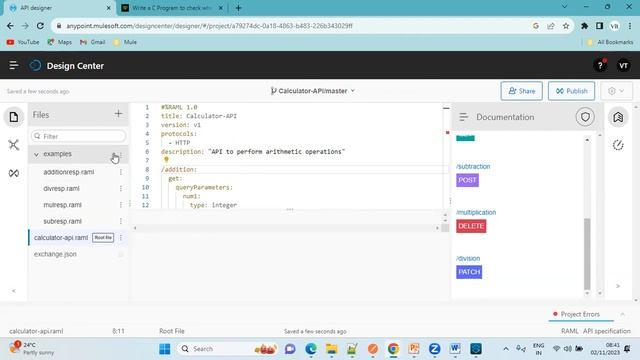Select subresp.raml file
The height and width of the screenshot is (360, 640).
click(62, 221)
